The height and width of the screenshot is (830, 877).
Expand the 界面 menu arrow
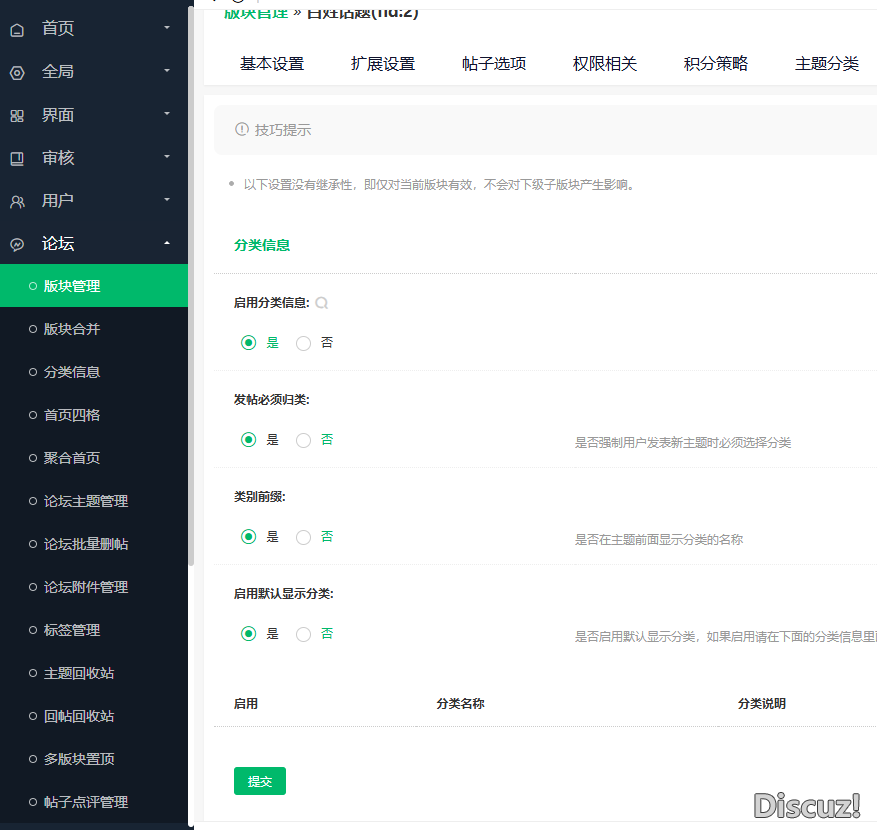coord(167,114)
